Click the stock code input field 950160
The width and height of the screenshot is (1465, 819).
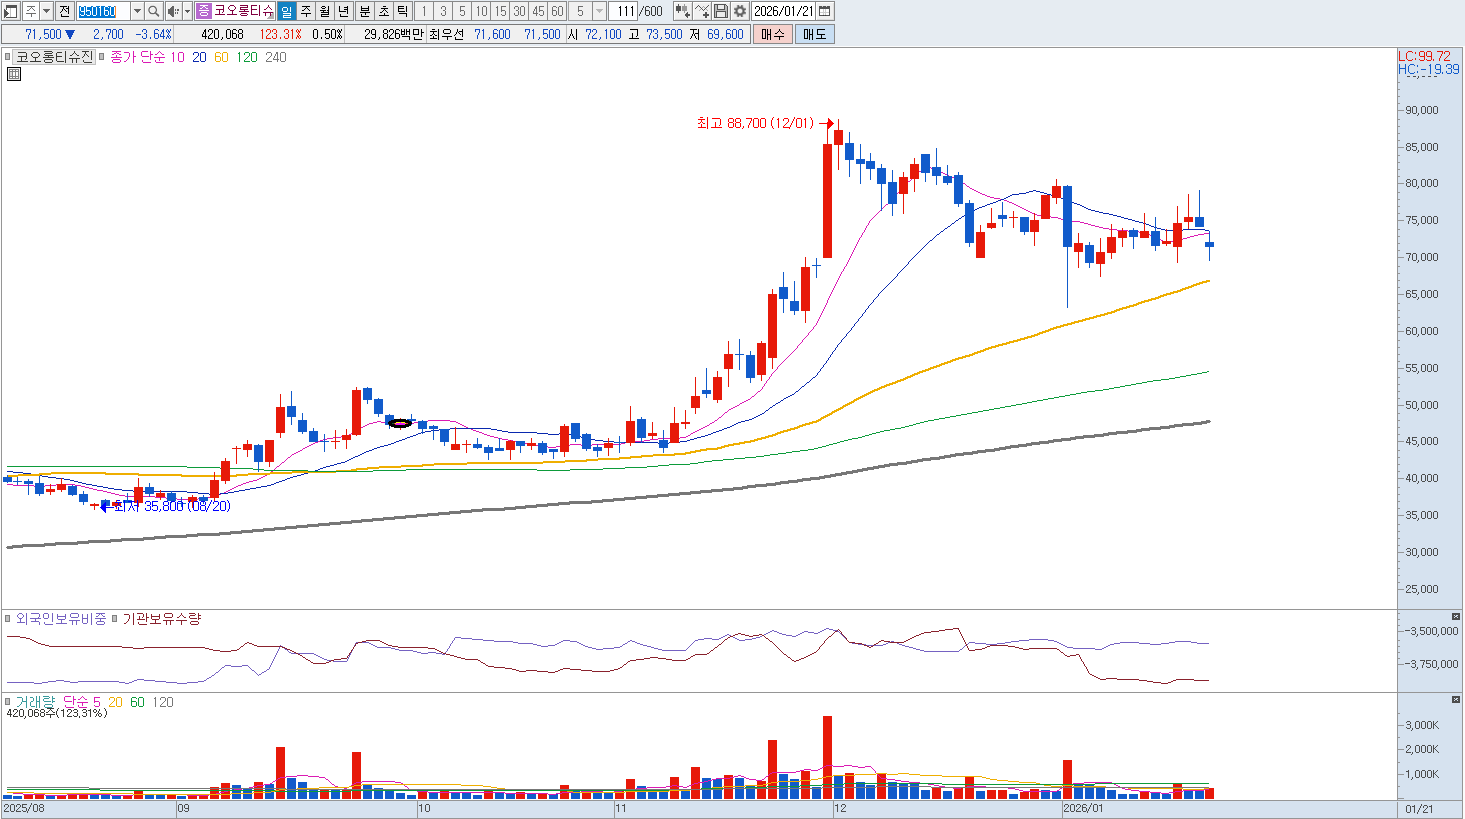[x=102, y=11]
